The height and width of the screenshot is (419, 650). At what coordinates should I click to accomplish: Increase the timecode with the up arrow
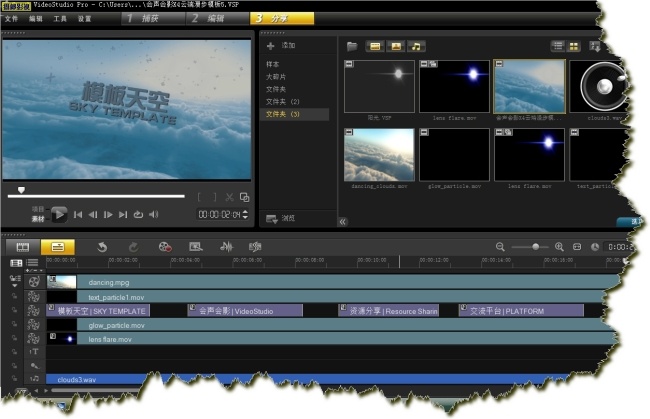245,212
